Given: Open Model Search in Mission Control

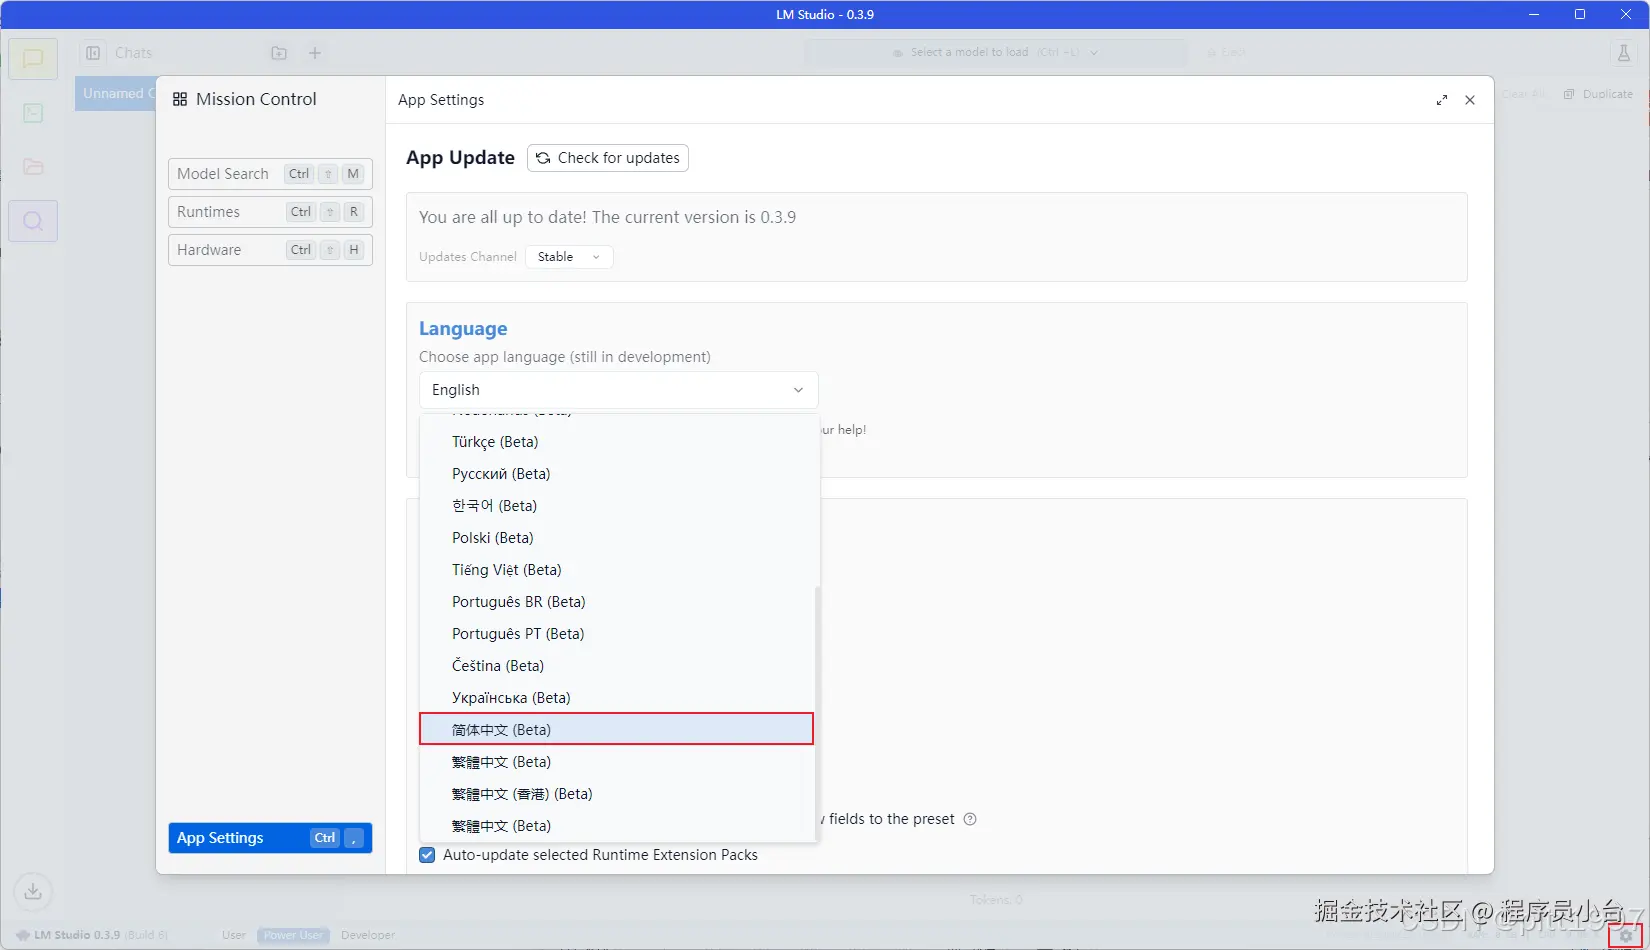Looking at the screenshot, I should click(270, 174).
